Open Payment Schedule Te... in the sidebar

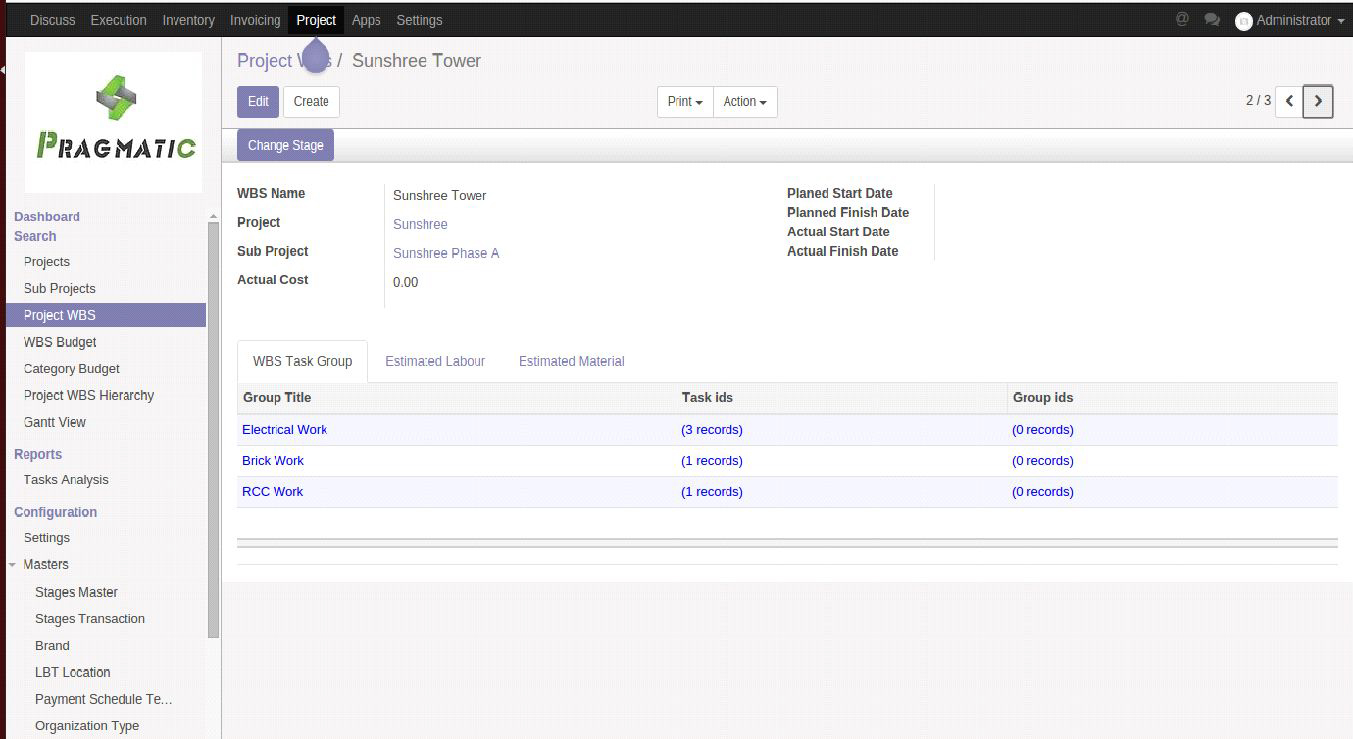tap(104, 700)
